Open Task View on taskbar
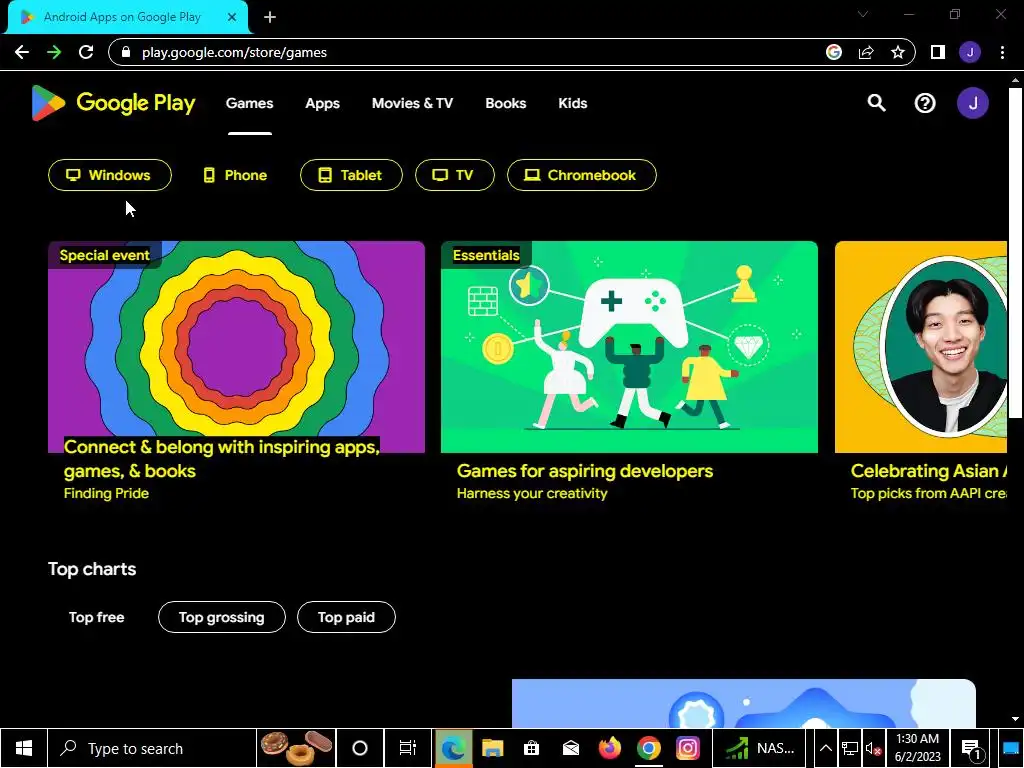1024x768 pixels. point(408,748)
